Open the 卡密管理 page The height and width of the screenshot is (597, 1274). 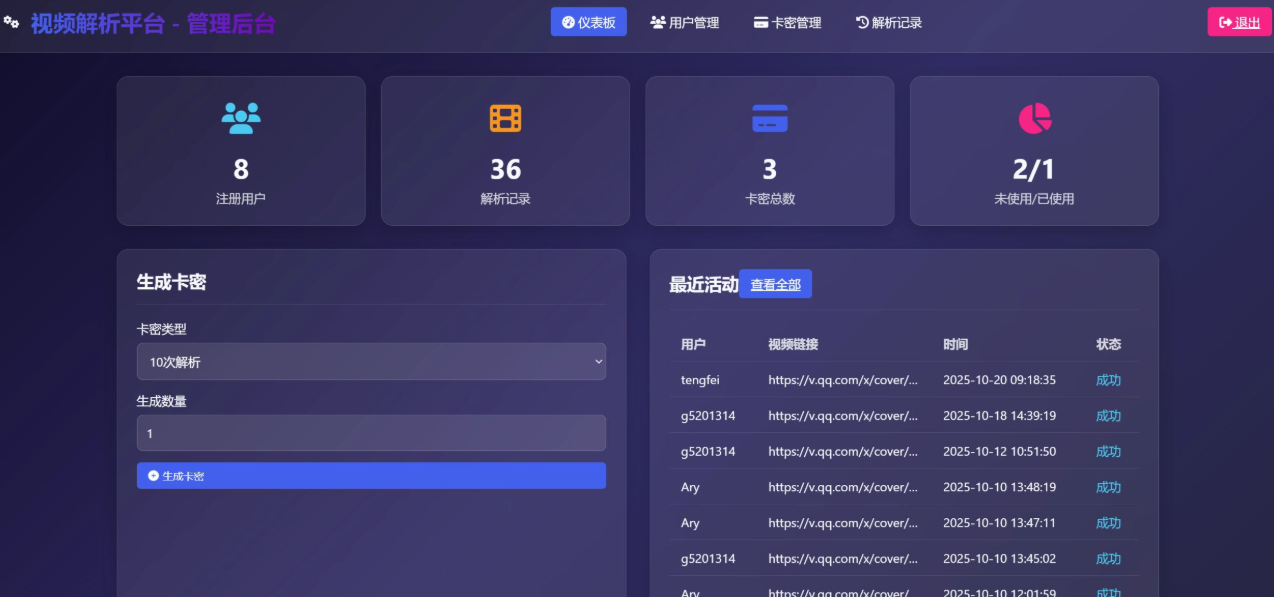[787, 22]
